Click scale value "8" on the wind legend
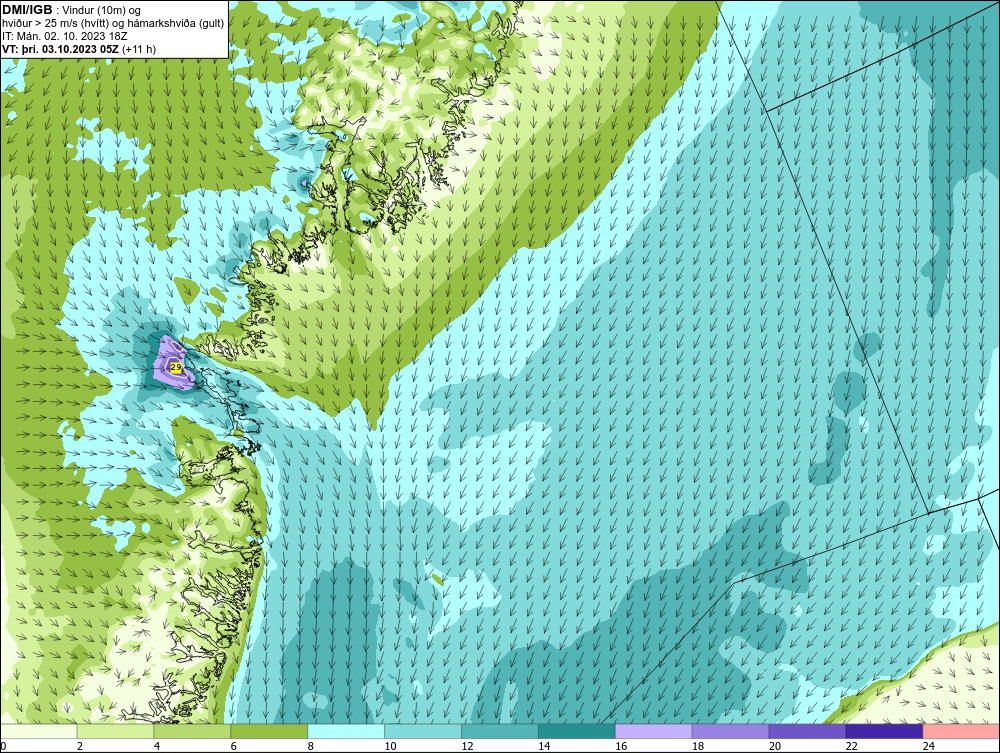1000x753 pixels. 311,746
